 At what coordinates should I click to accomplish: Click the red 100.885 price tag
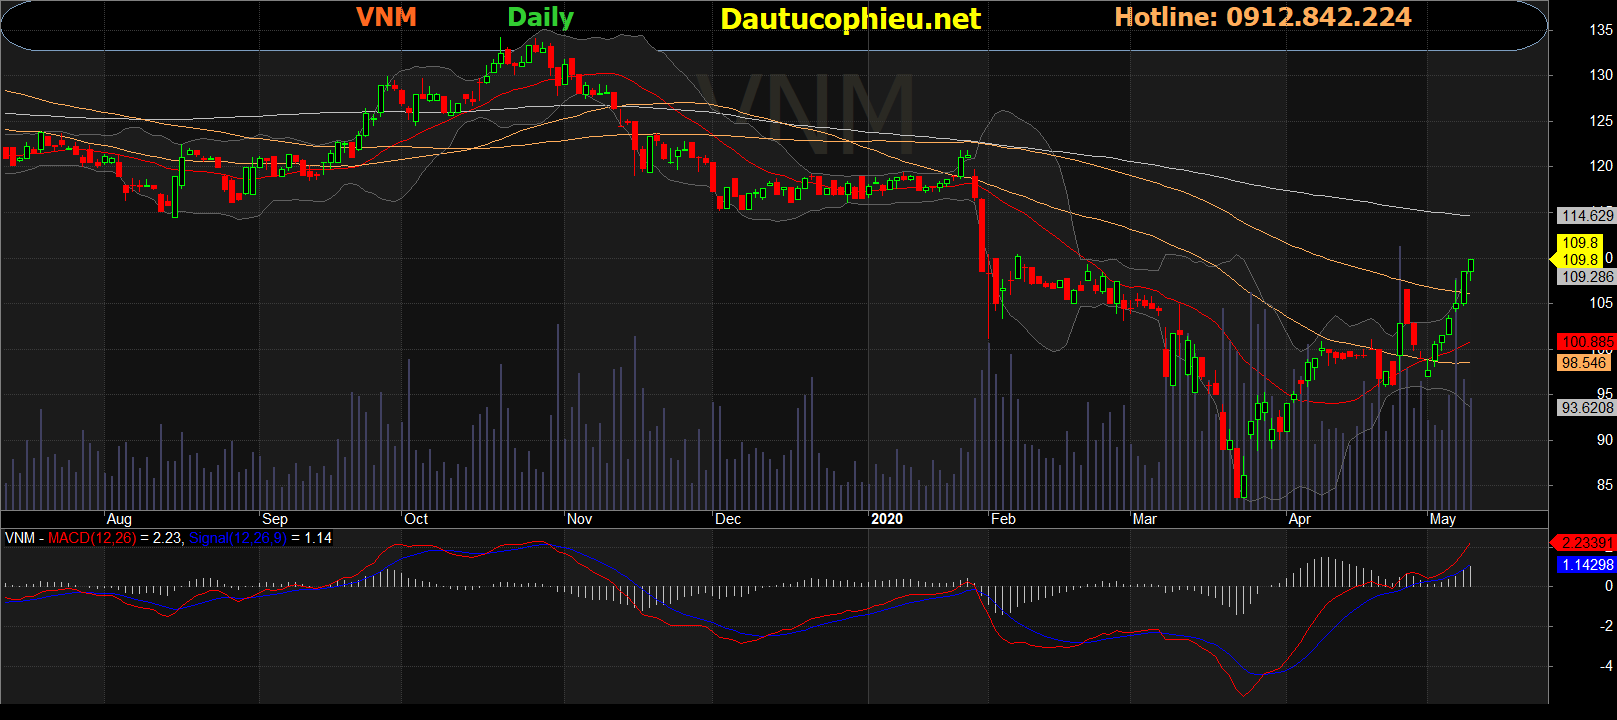tap(1587, 342)
